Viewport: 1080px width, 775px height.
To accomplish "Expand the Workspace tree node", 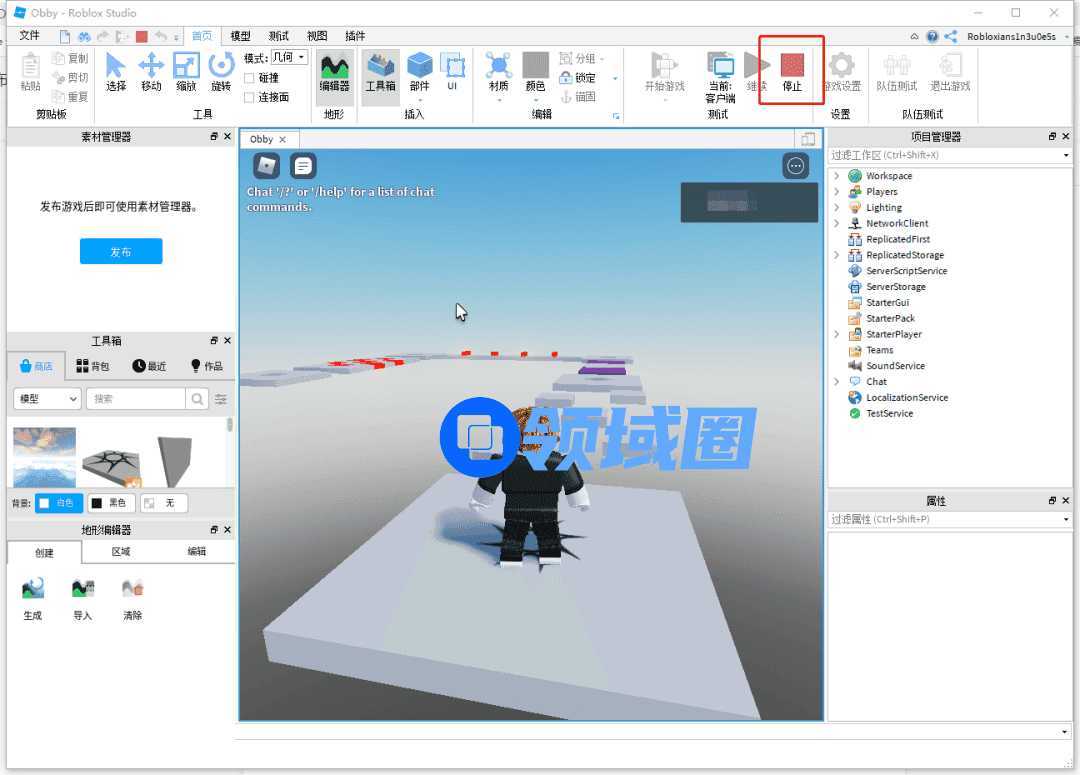I will point(837,176).
